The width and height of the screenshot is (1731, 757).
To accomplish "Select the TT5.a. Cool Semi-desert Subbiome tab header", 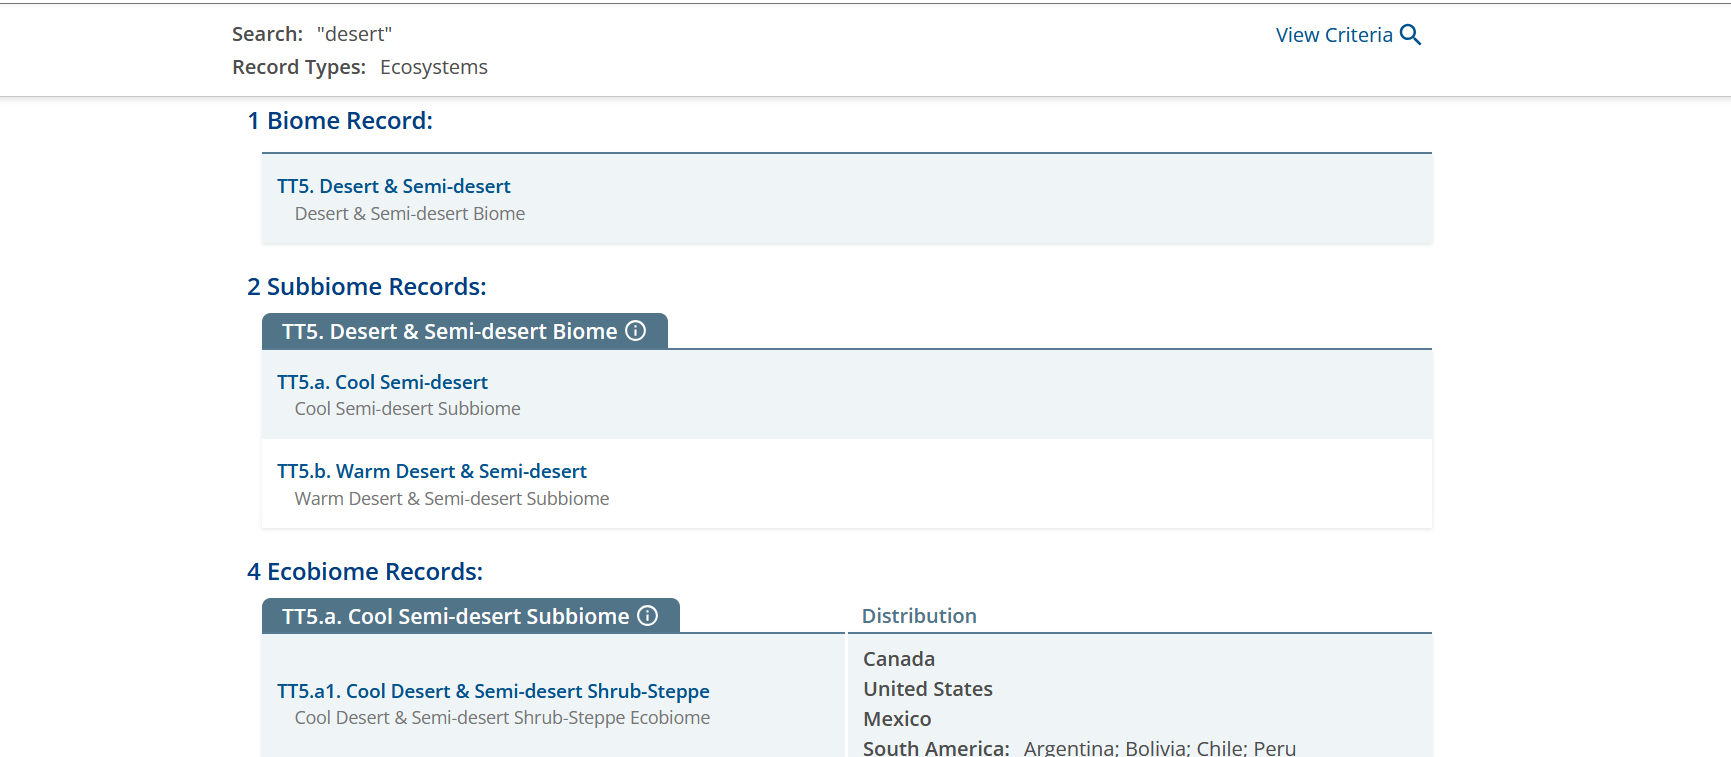I will click(x=455, y=617).
